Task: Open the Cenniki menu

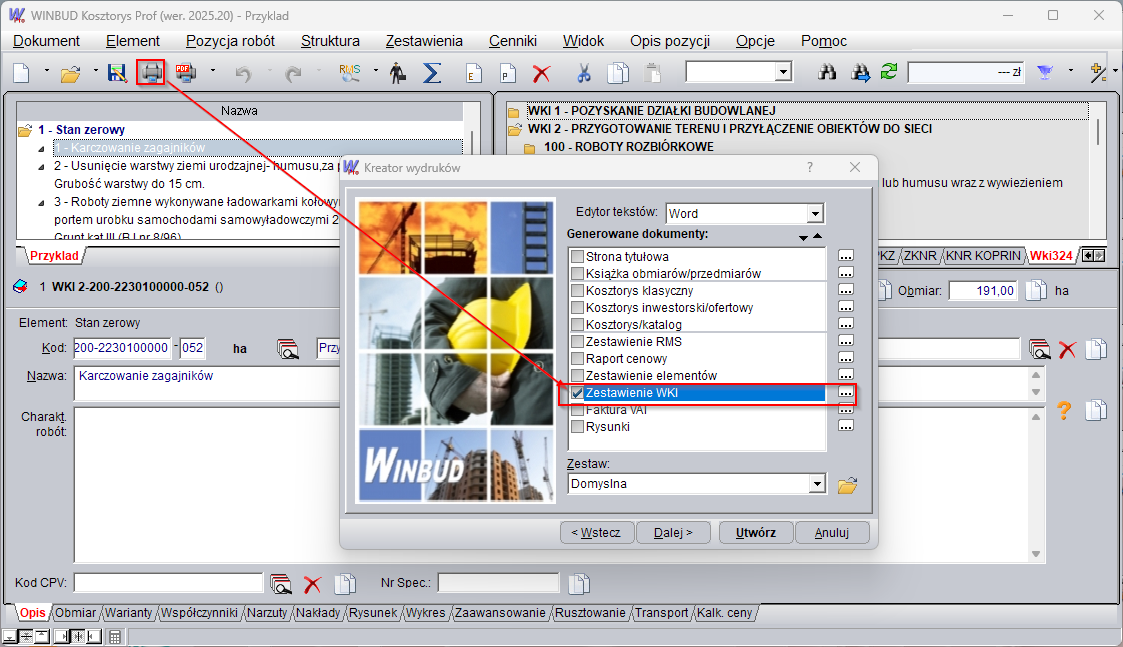Action: point(513,42)
